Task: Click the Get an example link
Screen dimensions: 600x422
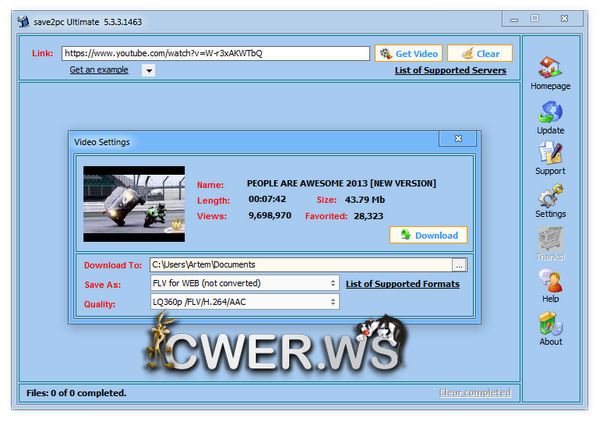Action: 101,71
